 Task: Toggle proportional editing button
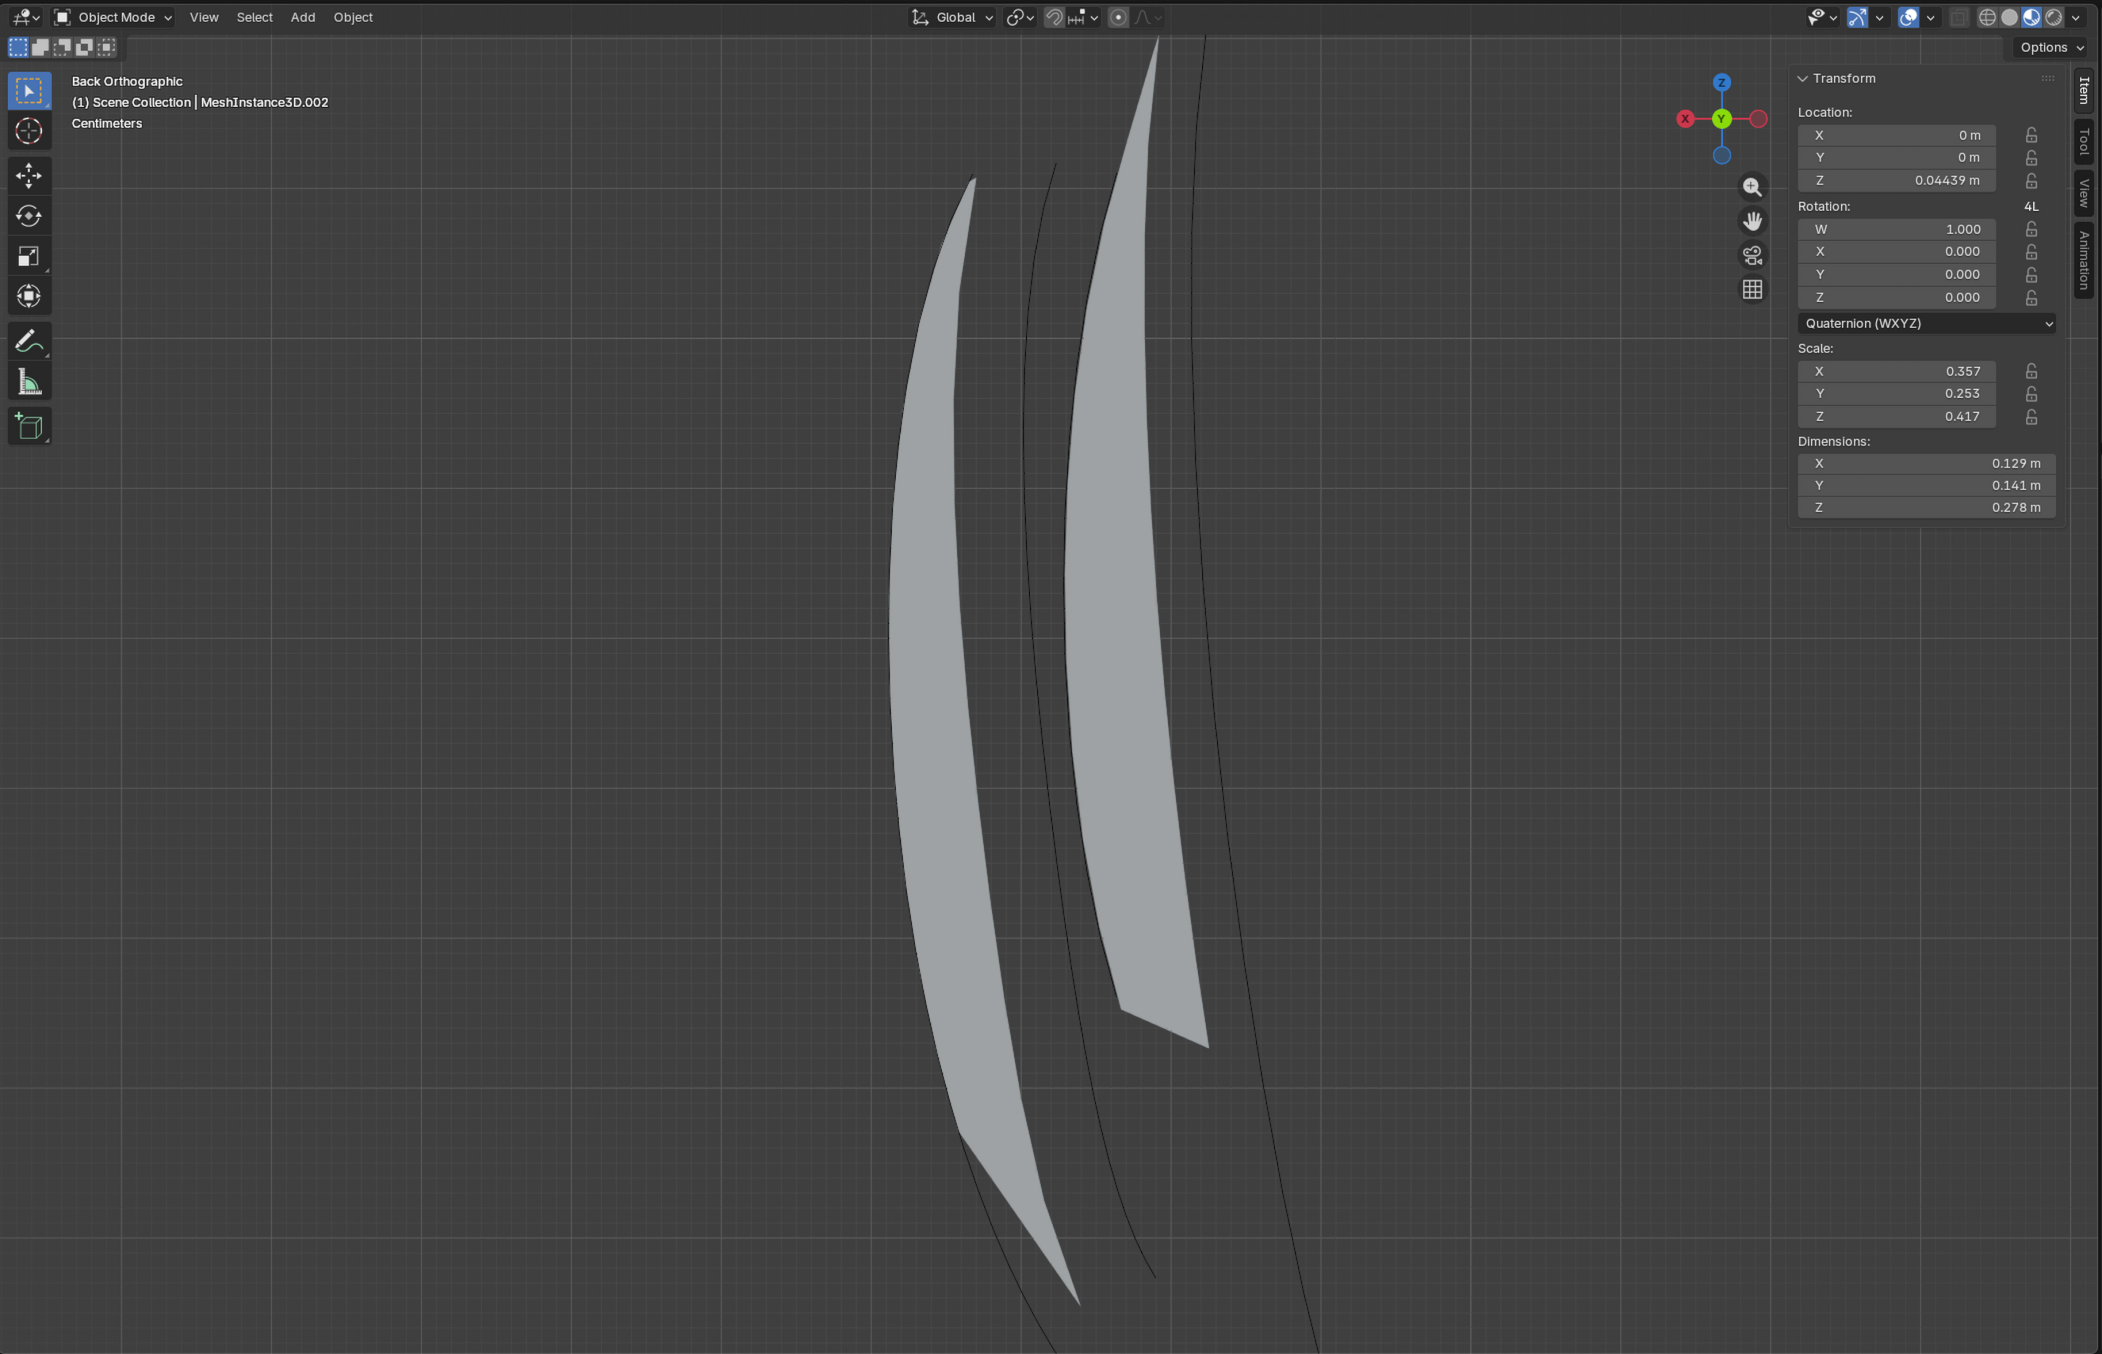click(1118, 17)
